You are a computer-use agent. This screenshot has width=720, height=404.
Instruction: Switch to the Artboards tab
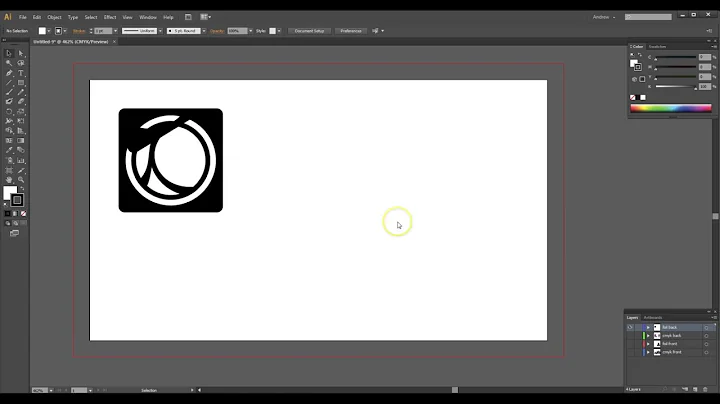[x=652, y=318]
